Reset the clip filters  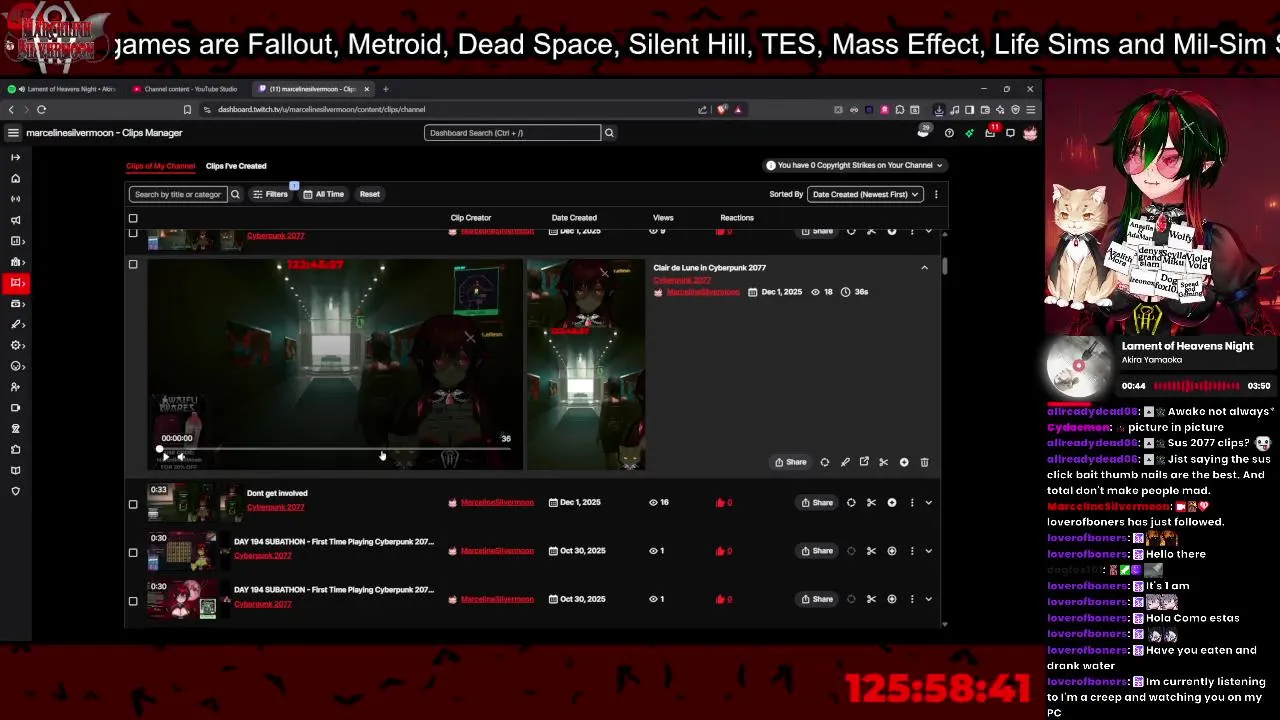(x=370, y=194)
